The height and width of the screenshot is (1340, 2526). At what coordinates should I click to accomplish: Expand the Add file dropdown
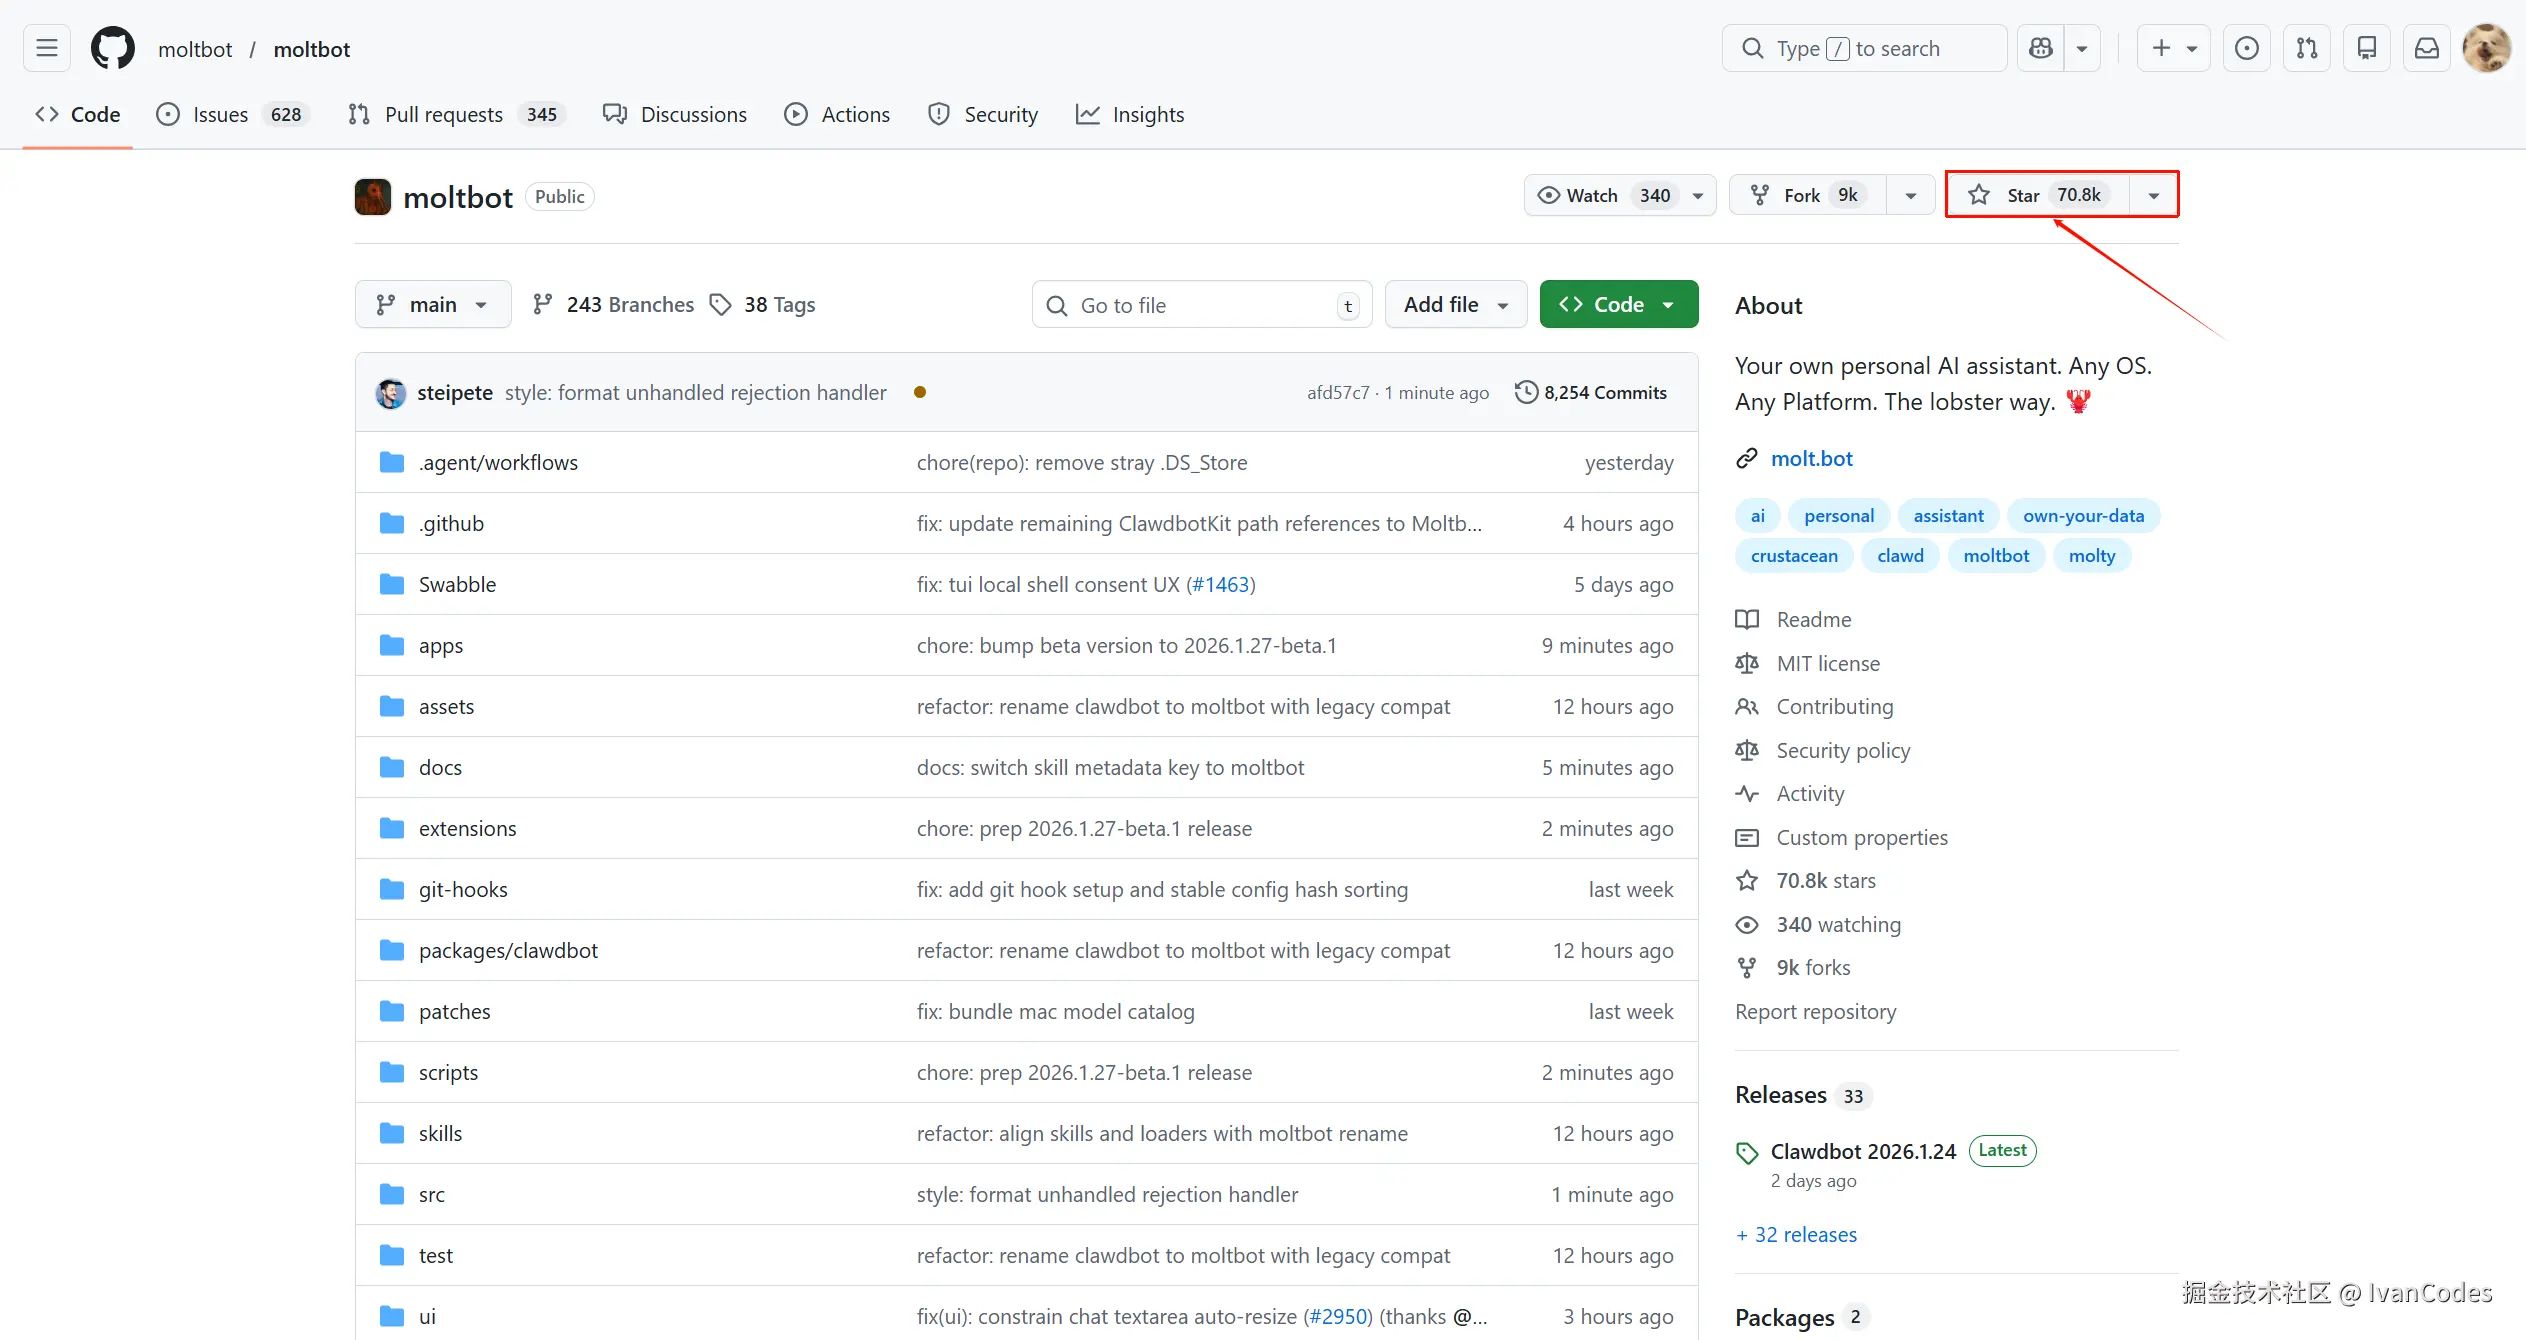point(1455,305)
